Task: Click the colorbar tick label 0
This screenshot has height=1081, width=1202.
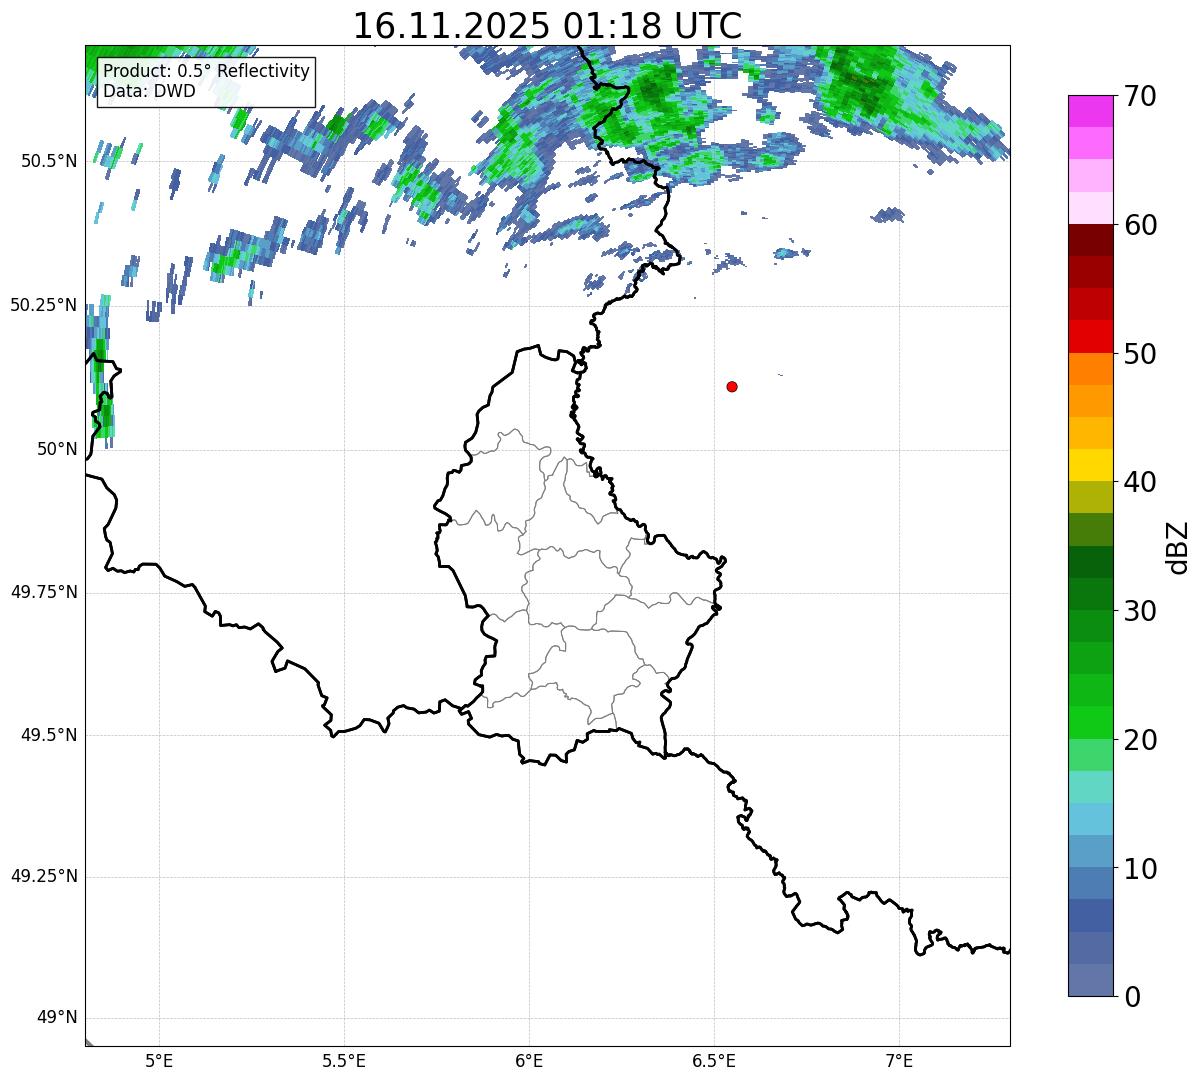Action: coord(1132,996)
